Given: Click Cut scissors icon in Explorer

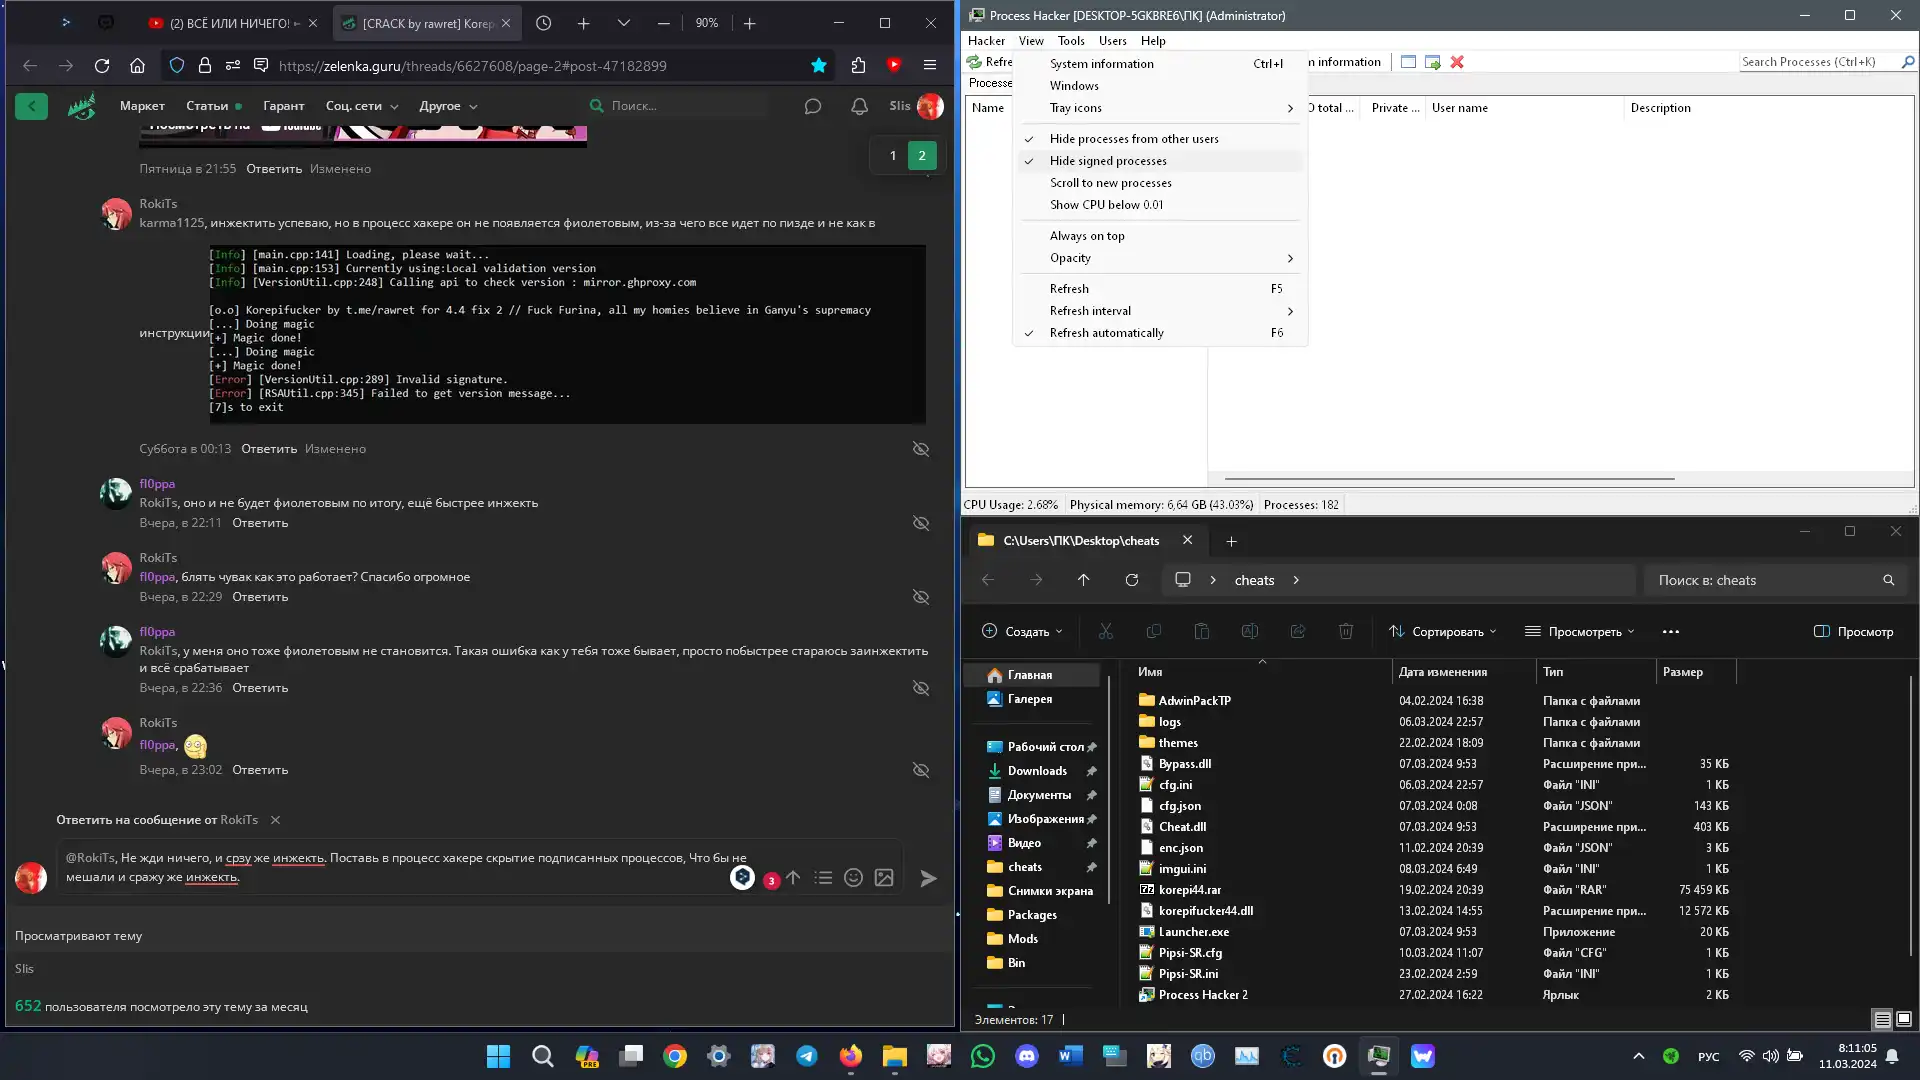Looking at the screenshot, I should 1105,632.
